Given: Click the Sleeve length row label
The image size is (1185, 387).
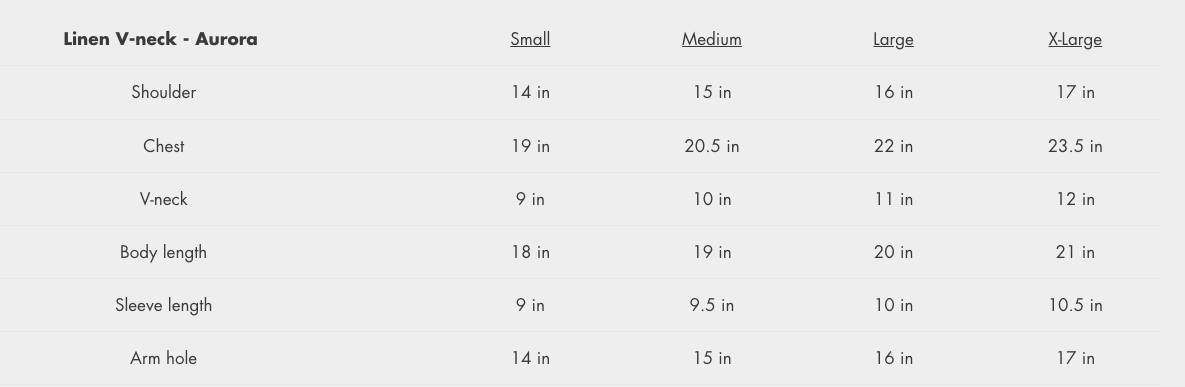Looking at the screenshot, I should pyautogui.click(x=163, y=305).
